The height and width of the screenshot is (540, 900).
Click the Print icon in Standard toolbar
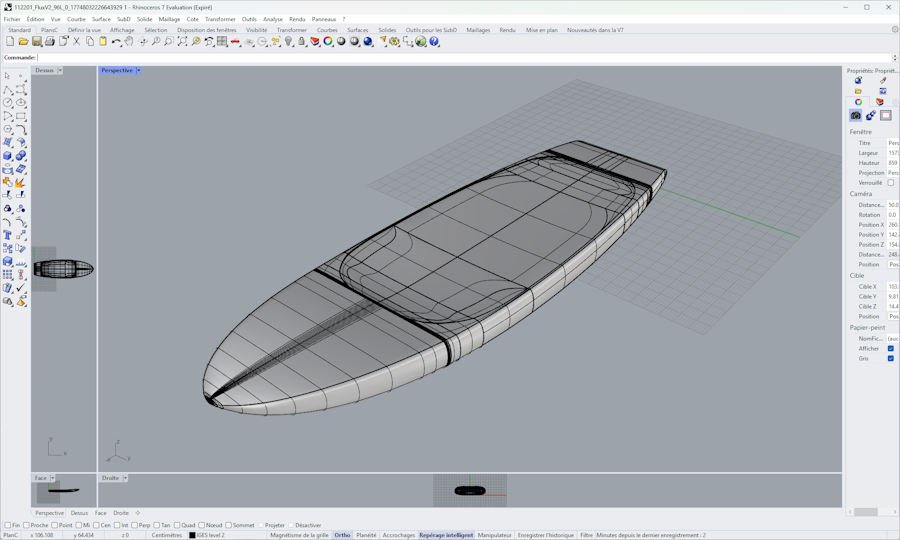click(x=50, y=42)
